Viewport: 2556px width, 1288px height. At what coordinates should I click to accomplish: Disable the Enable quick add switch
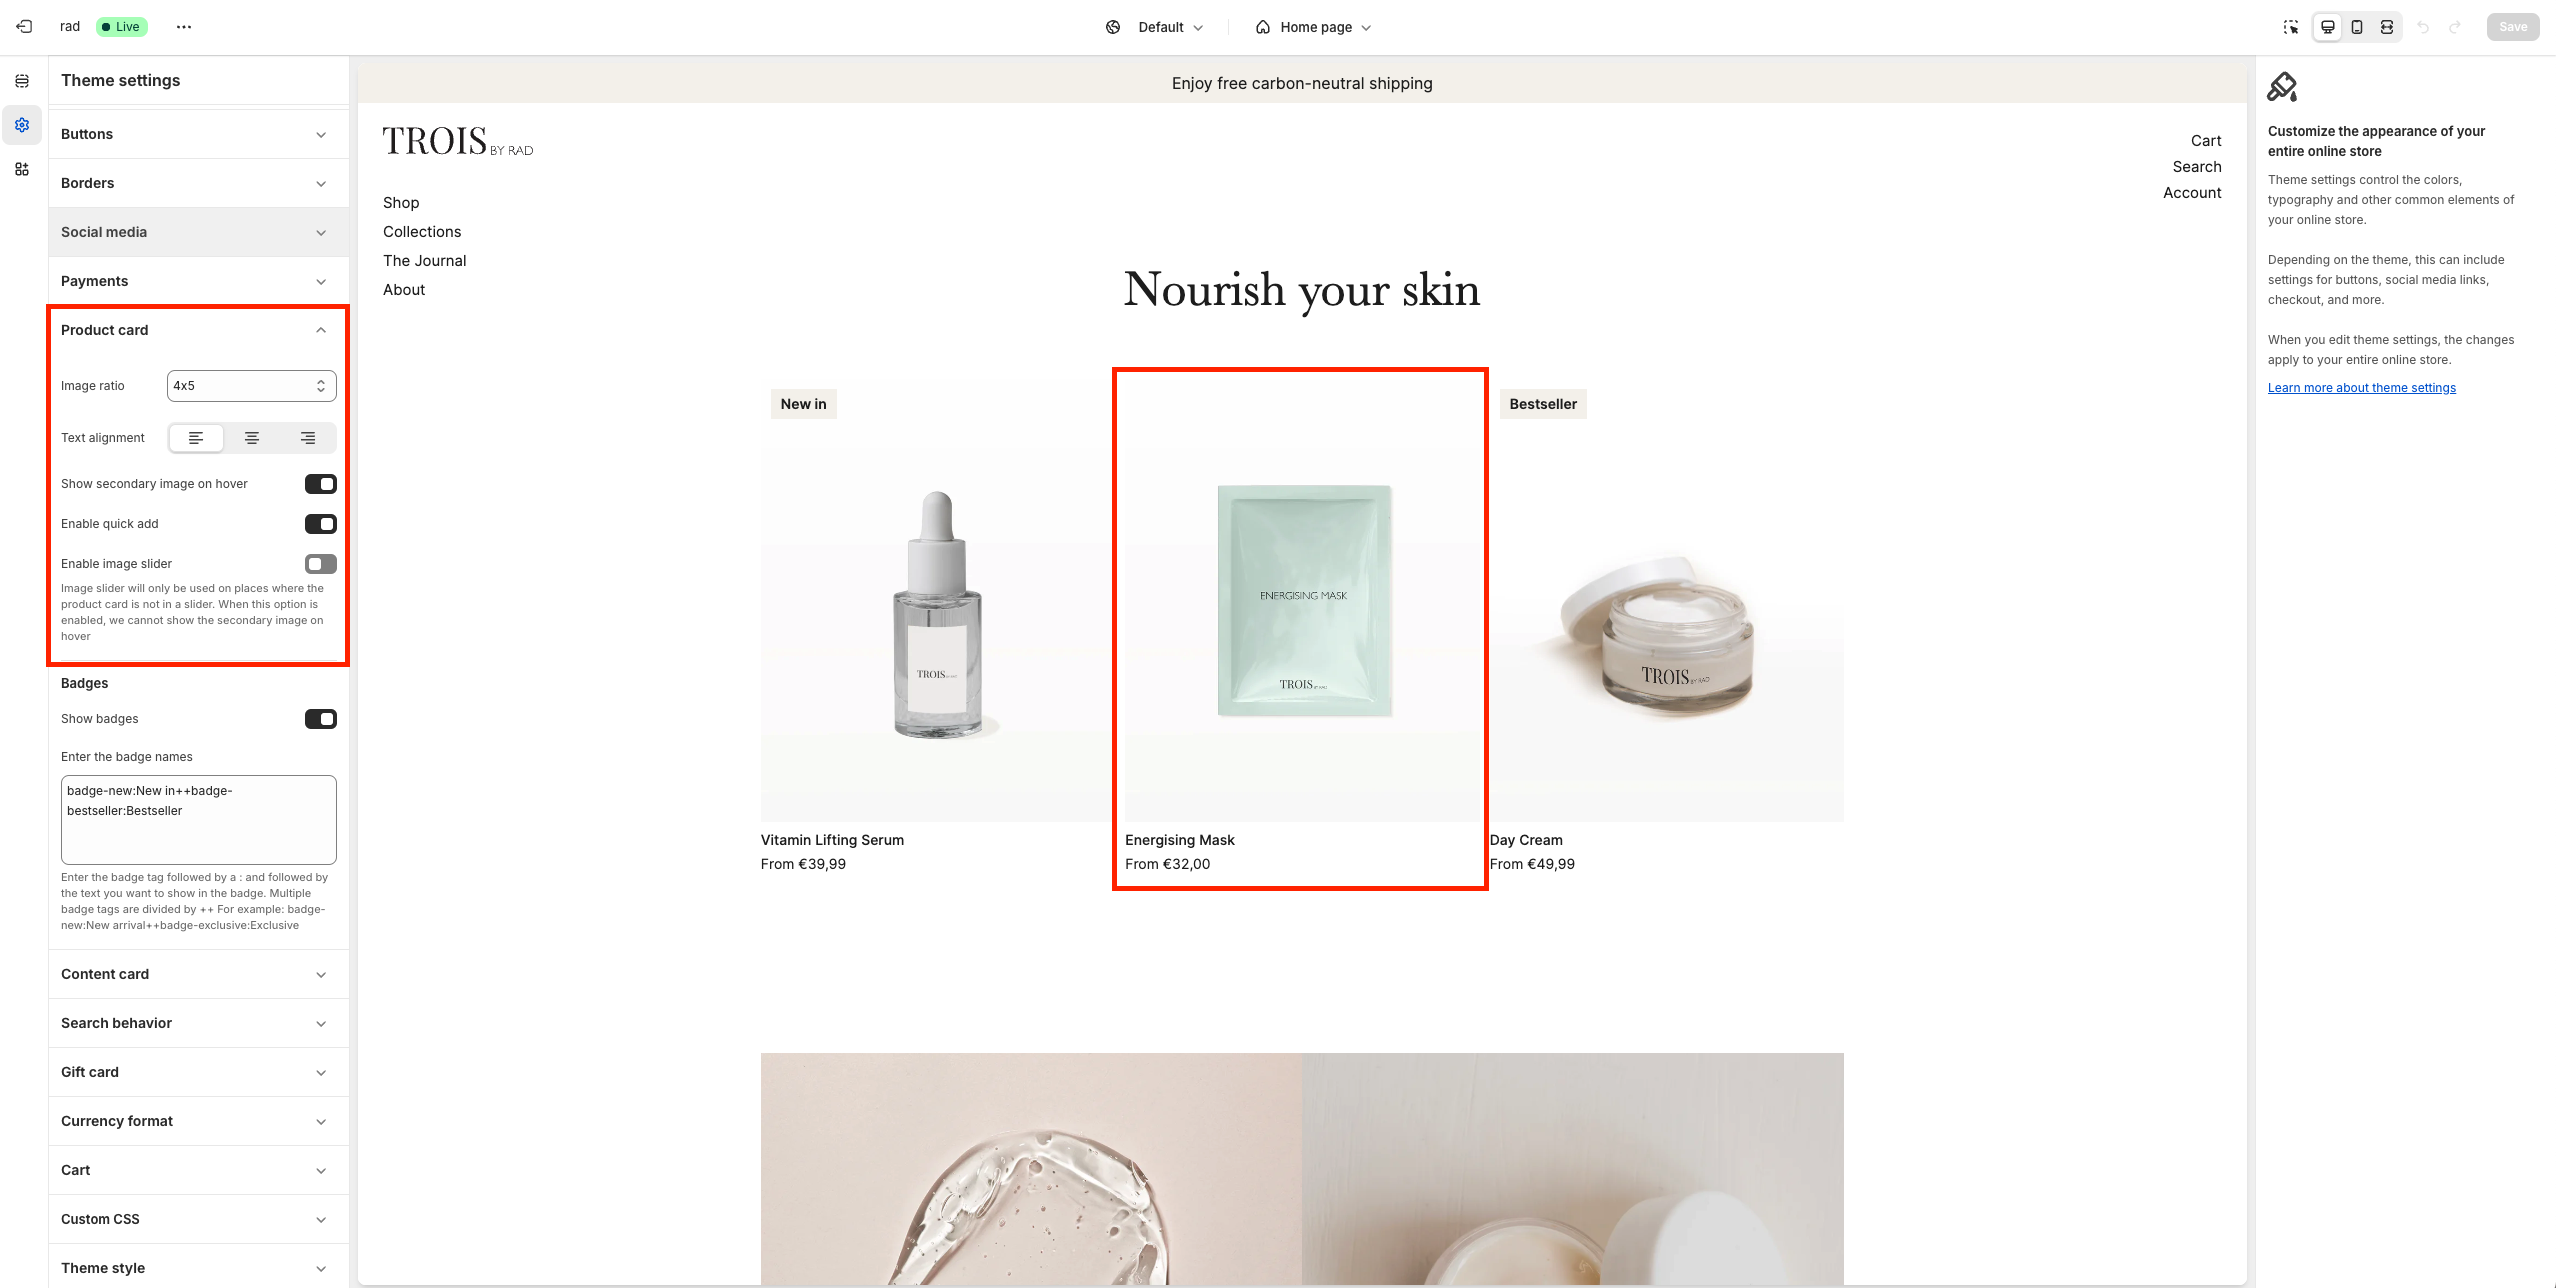pos(321,524)
